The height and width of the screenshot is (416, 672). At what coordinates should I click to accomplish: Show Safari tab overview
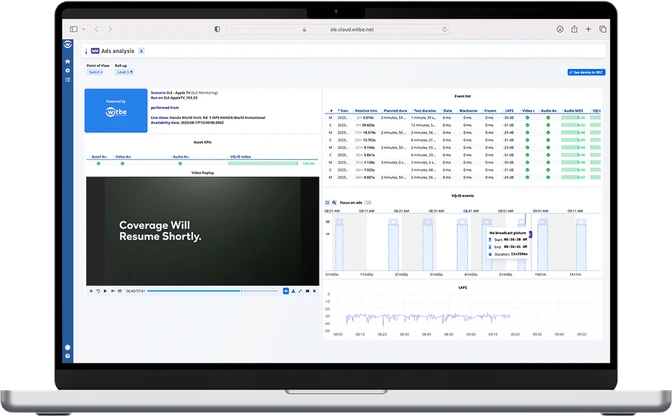click(603, 29)
